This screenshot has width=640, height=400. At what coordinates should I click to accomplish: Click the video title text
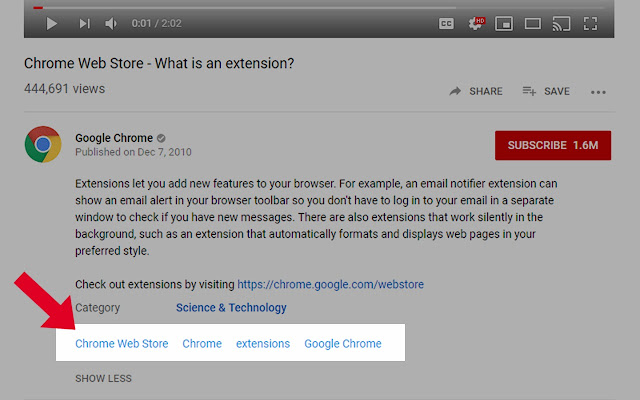pos(159,63)
